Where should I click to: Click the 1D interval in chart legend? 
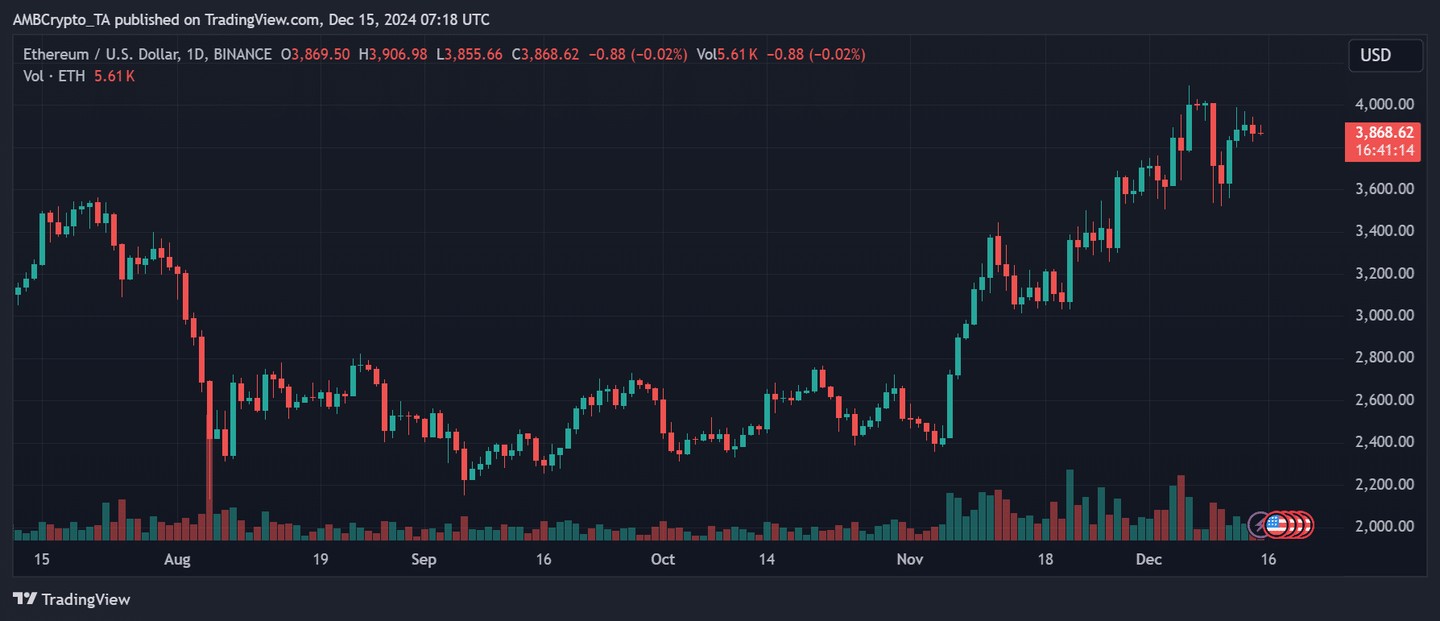193,54
